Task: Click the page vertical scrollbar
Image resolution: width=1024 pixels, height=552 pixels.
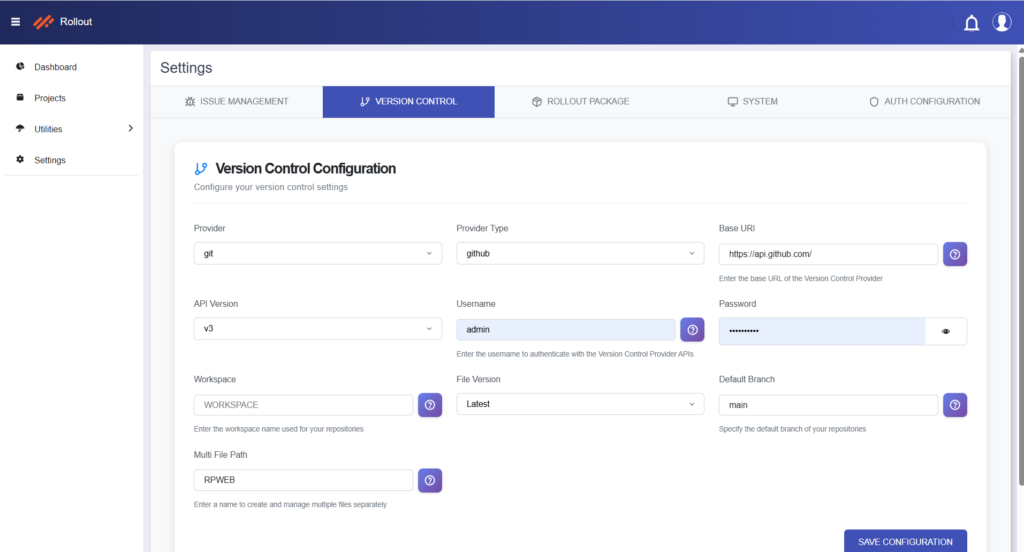Action: [x=1021, y=271]
